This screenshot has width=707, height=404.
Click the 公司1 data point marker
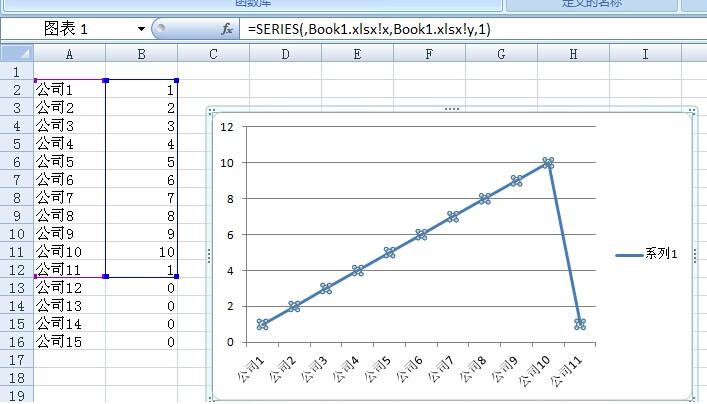point(262,324)
